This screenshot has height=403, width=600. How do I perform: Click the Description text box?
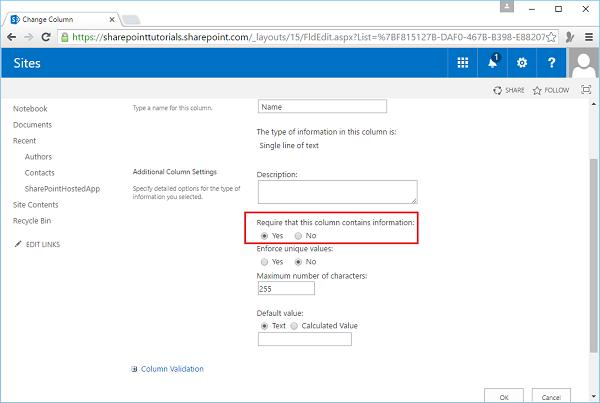(x=337, y=191)
